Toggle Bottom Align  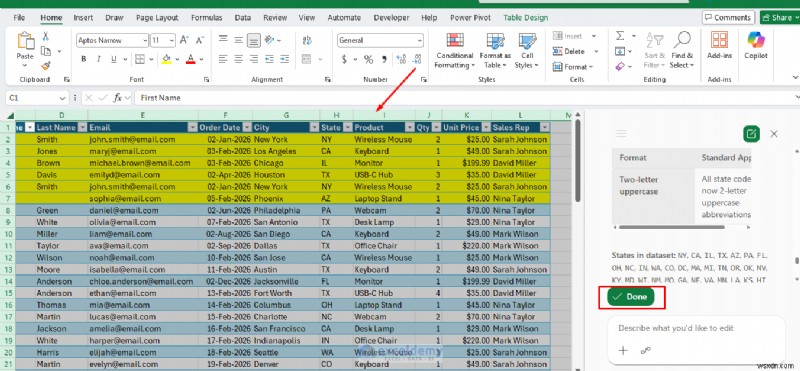pyautogui.click(x=254, y=40)
